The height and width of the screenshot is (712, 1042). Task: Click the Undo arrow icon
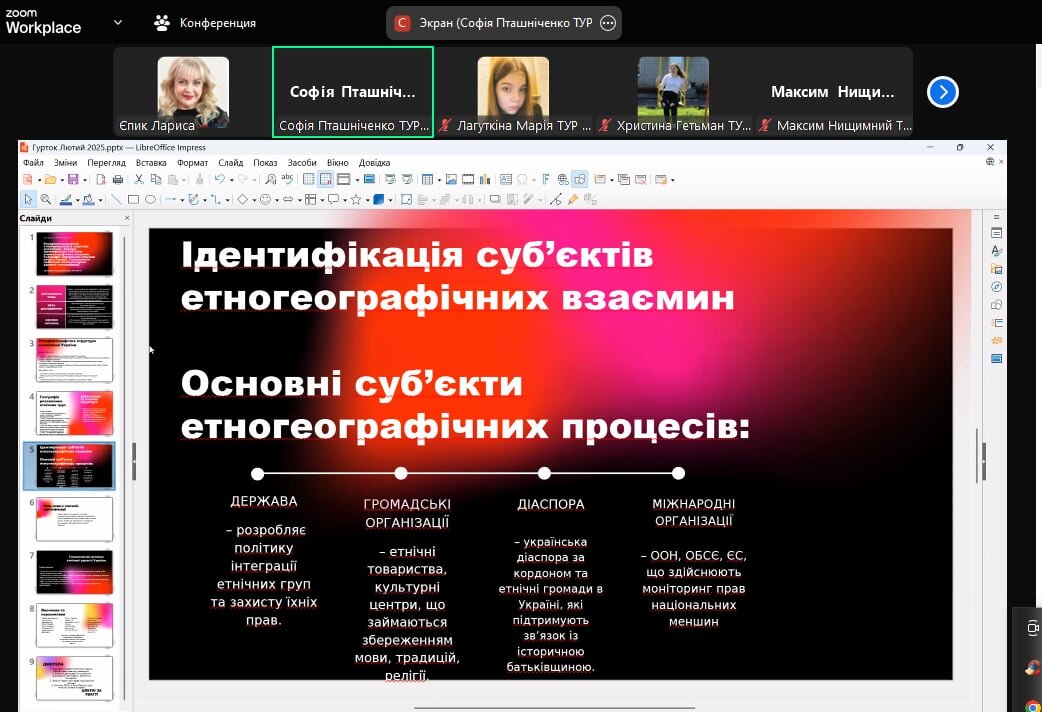(x=219, y=180)
